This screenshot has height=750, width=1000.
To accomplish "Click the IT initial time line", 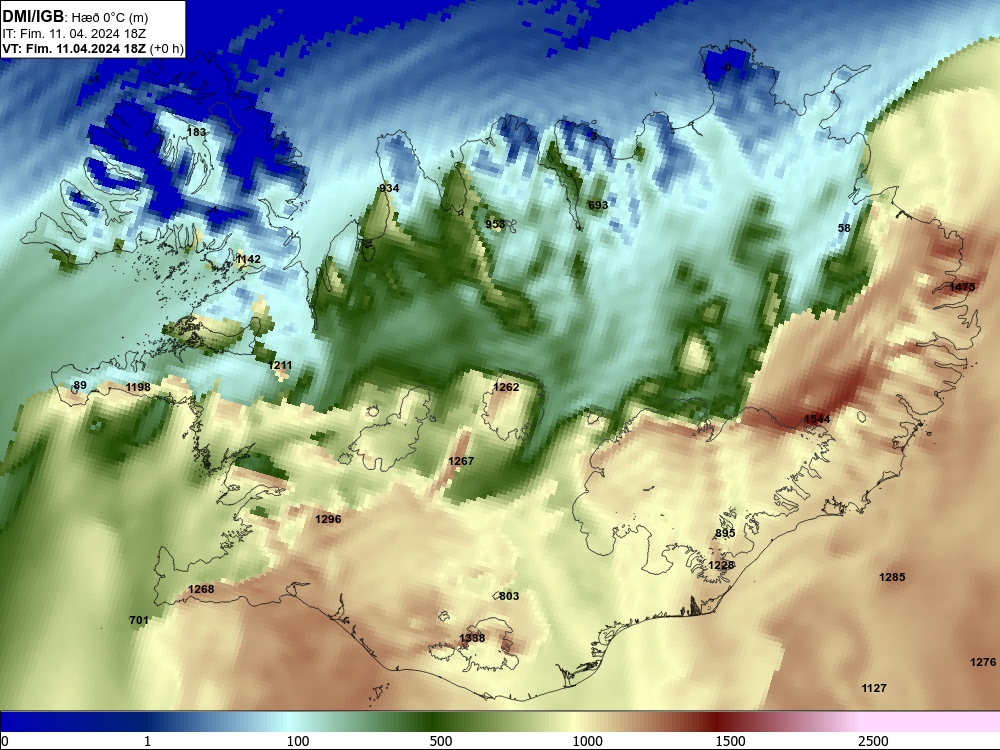I will click(74, 34).
